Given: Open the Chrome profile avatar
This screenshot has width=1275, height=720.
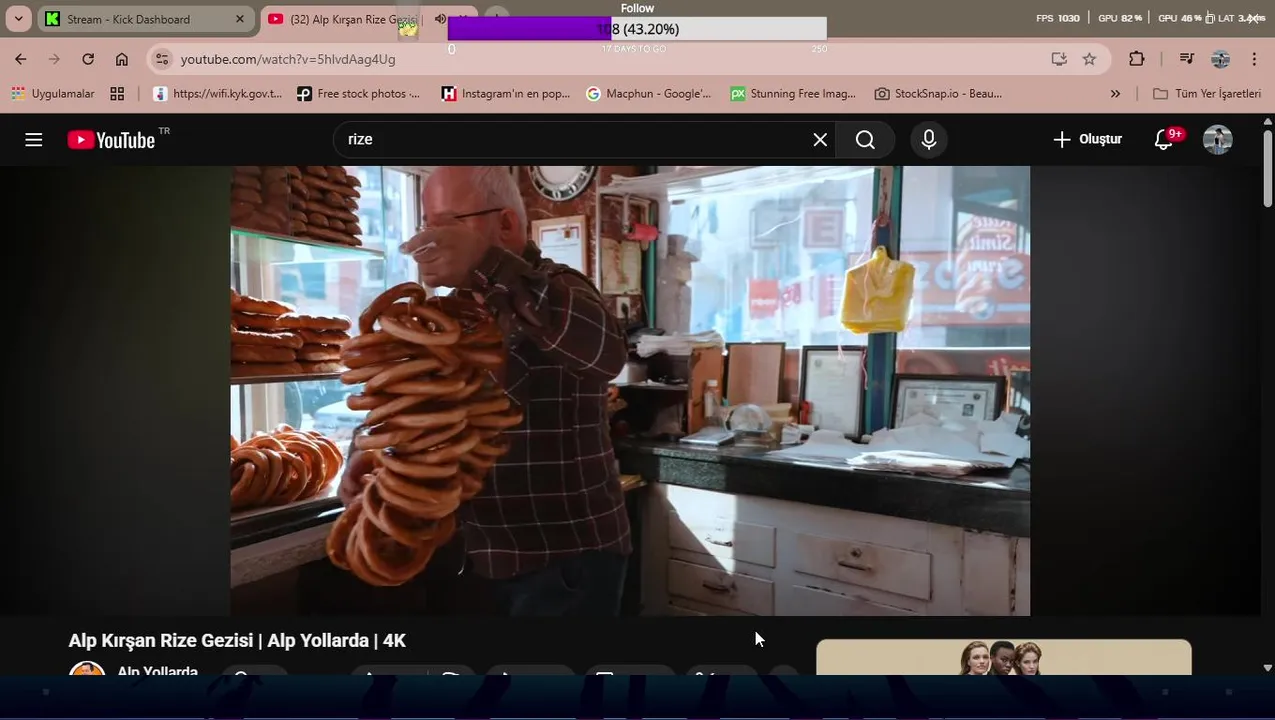Looking at the screenshot, I should (x=1220, y=59).
